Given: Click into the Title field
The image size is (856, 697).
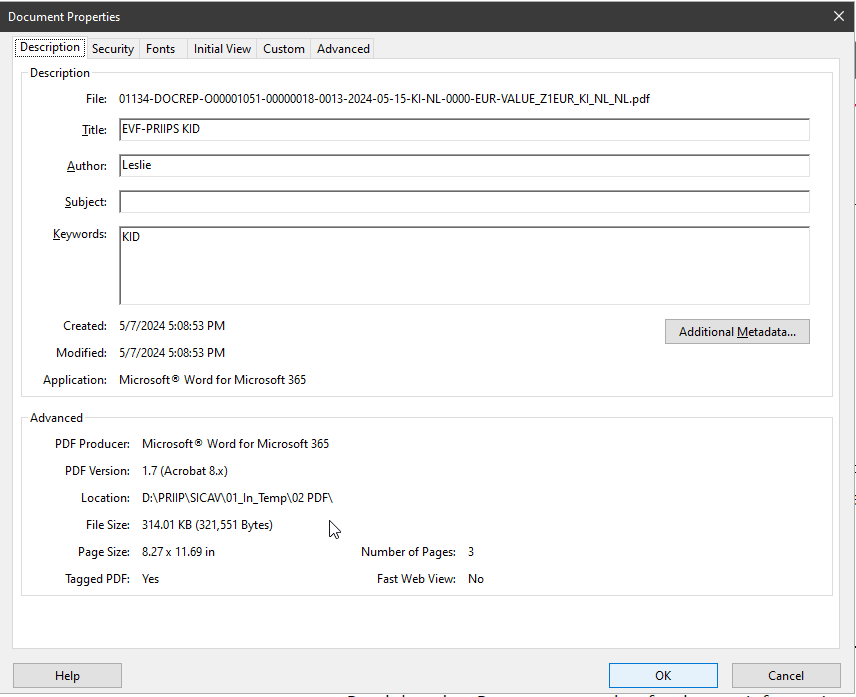Looking at the screenshot, I should (464, 130).
